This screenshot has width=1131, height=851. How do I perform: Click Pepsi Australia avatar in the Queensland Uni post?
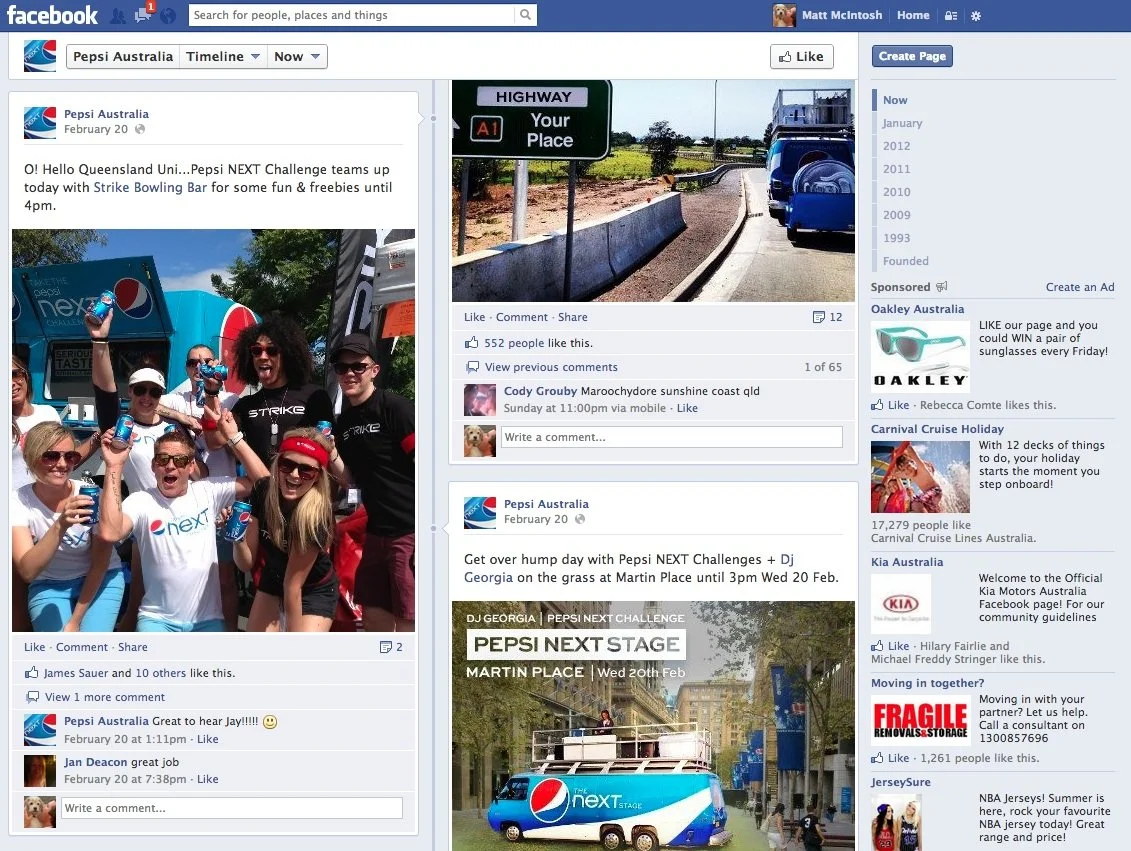coord(40,123)
